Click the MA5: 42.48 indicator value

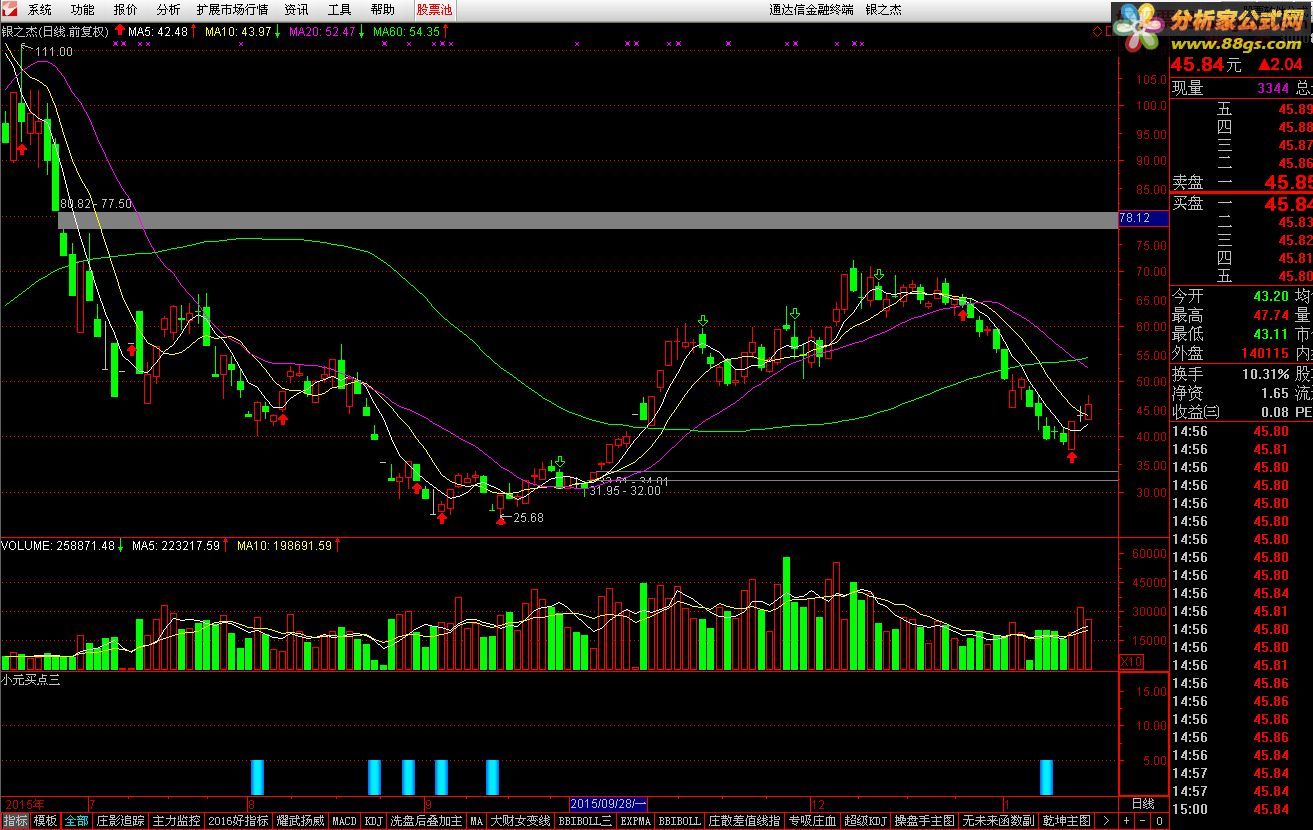(x=158, y=32)
